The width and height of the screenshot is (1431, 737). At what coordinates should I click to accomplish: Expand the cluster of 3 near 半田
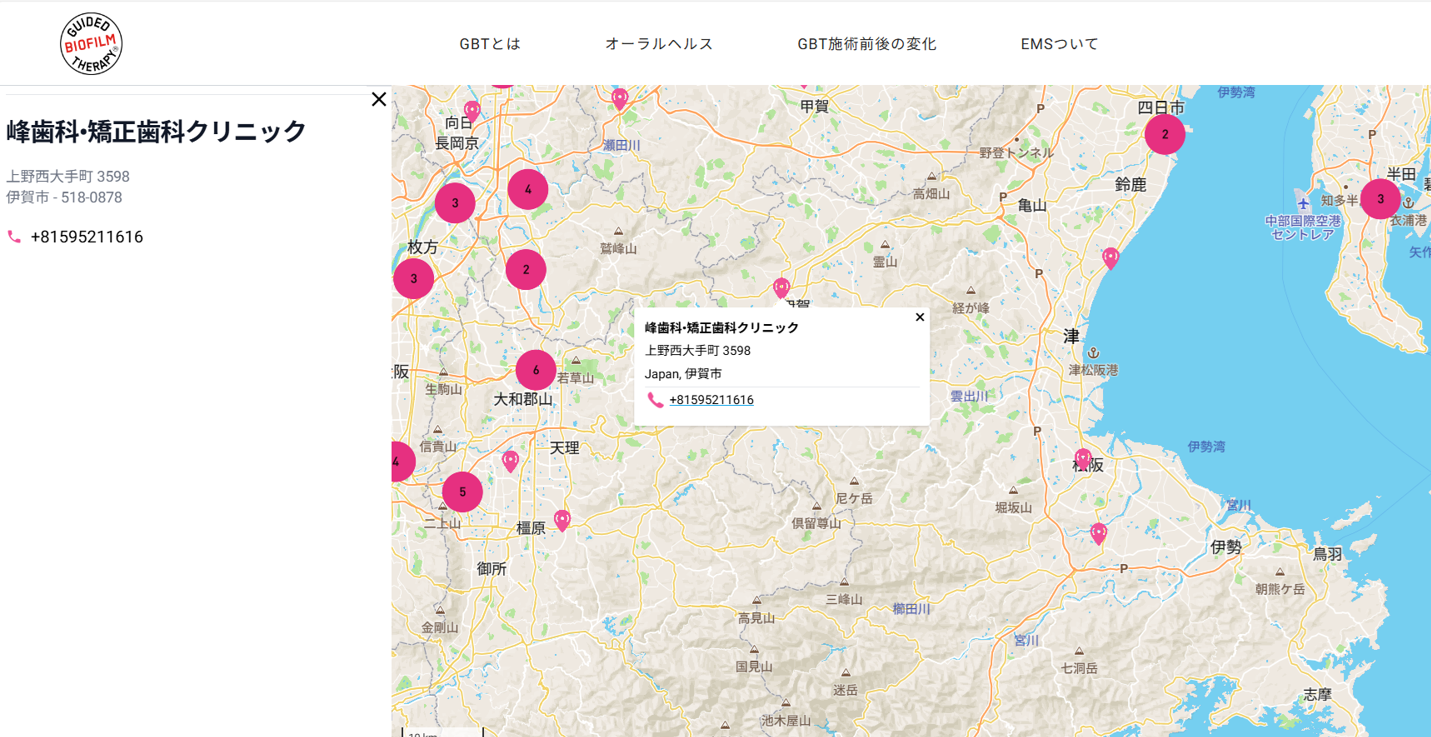point(1380,199)
